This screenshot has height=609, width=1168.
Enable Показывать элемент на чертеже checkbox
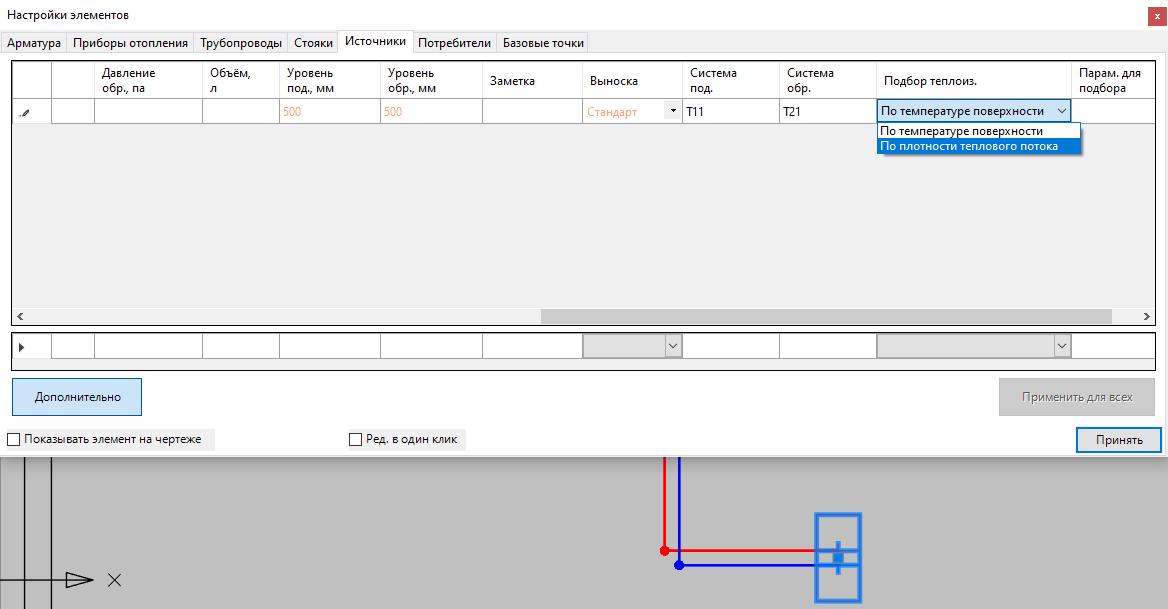click(14, 439)
